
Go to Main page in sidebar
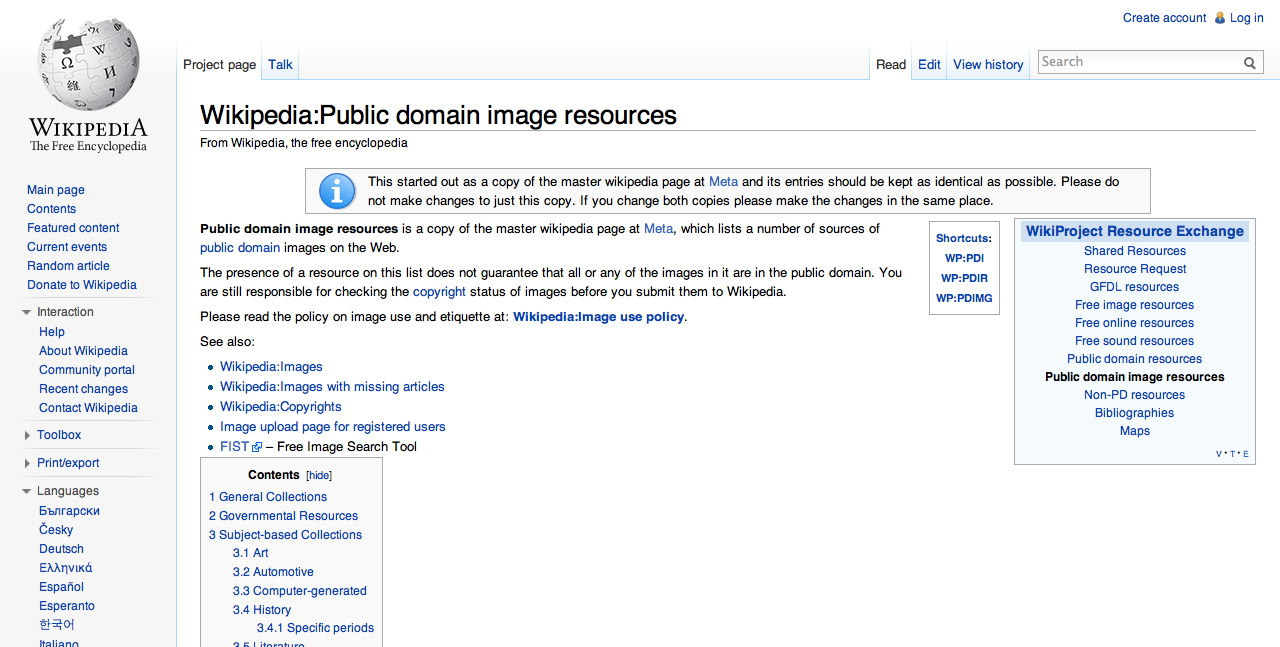pos(56,190)
